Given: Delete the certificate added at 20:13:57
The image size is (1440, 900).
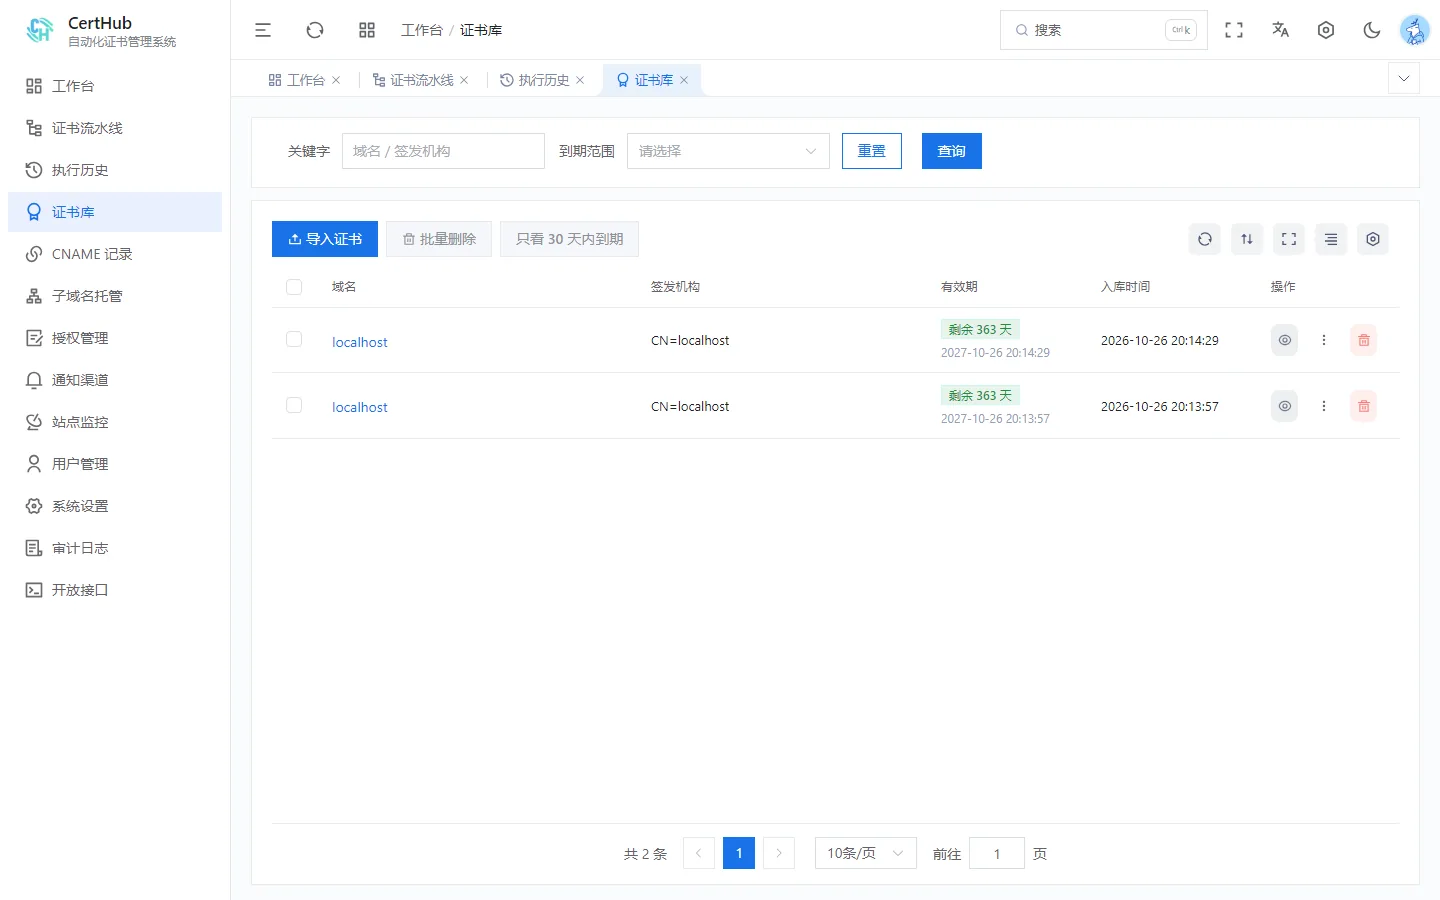Looking at the screenshot, I should pos(1363,406).
